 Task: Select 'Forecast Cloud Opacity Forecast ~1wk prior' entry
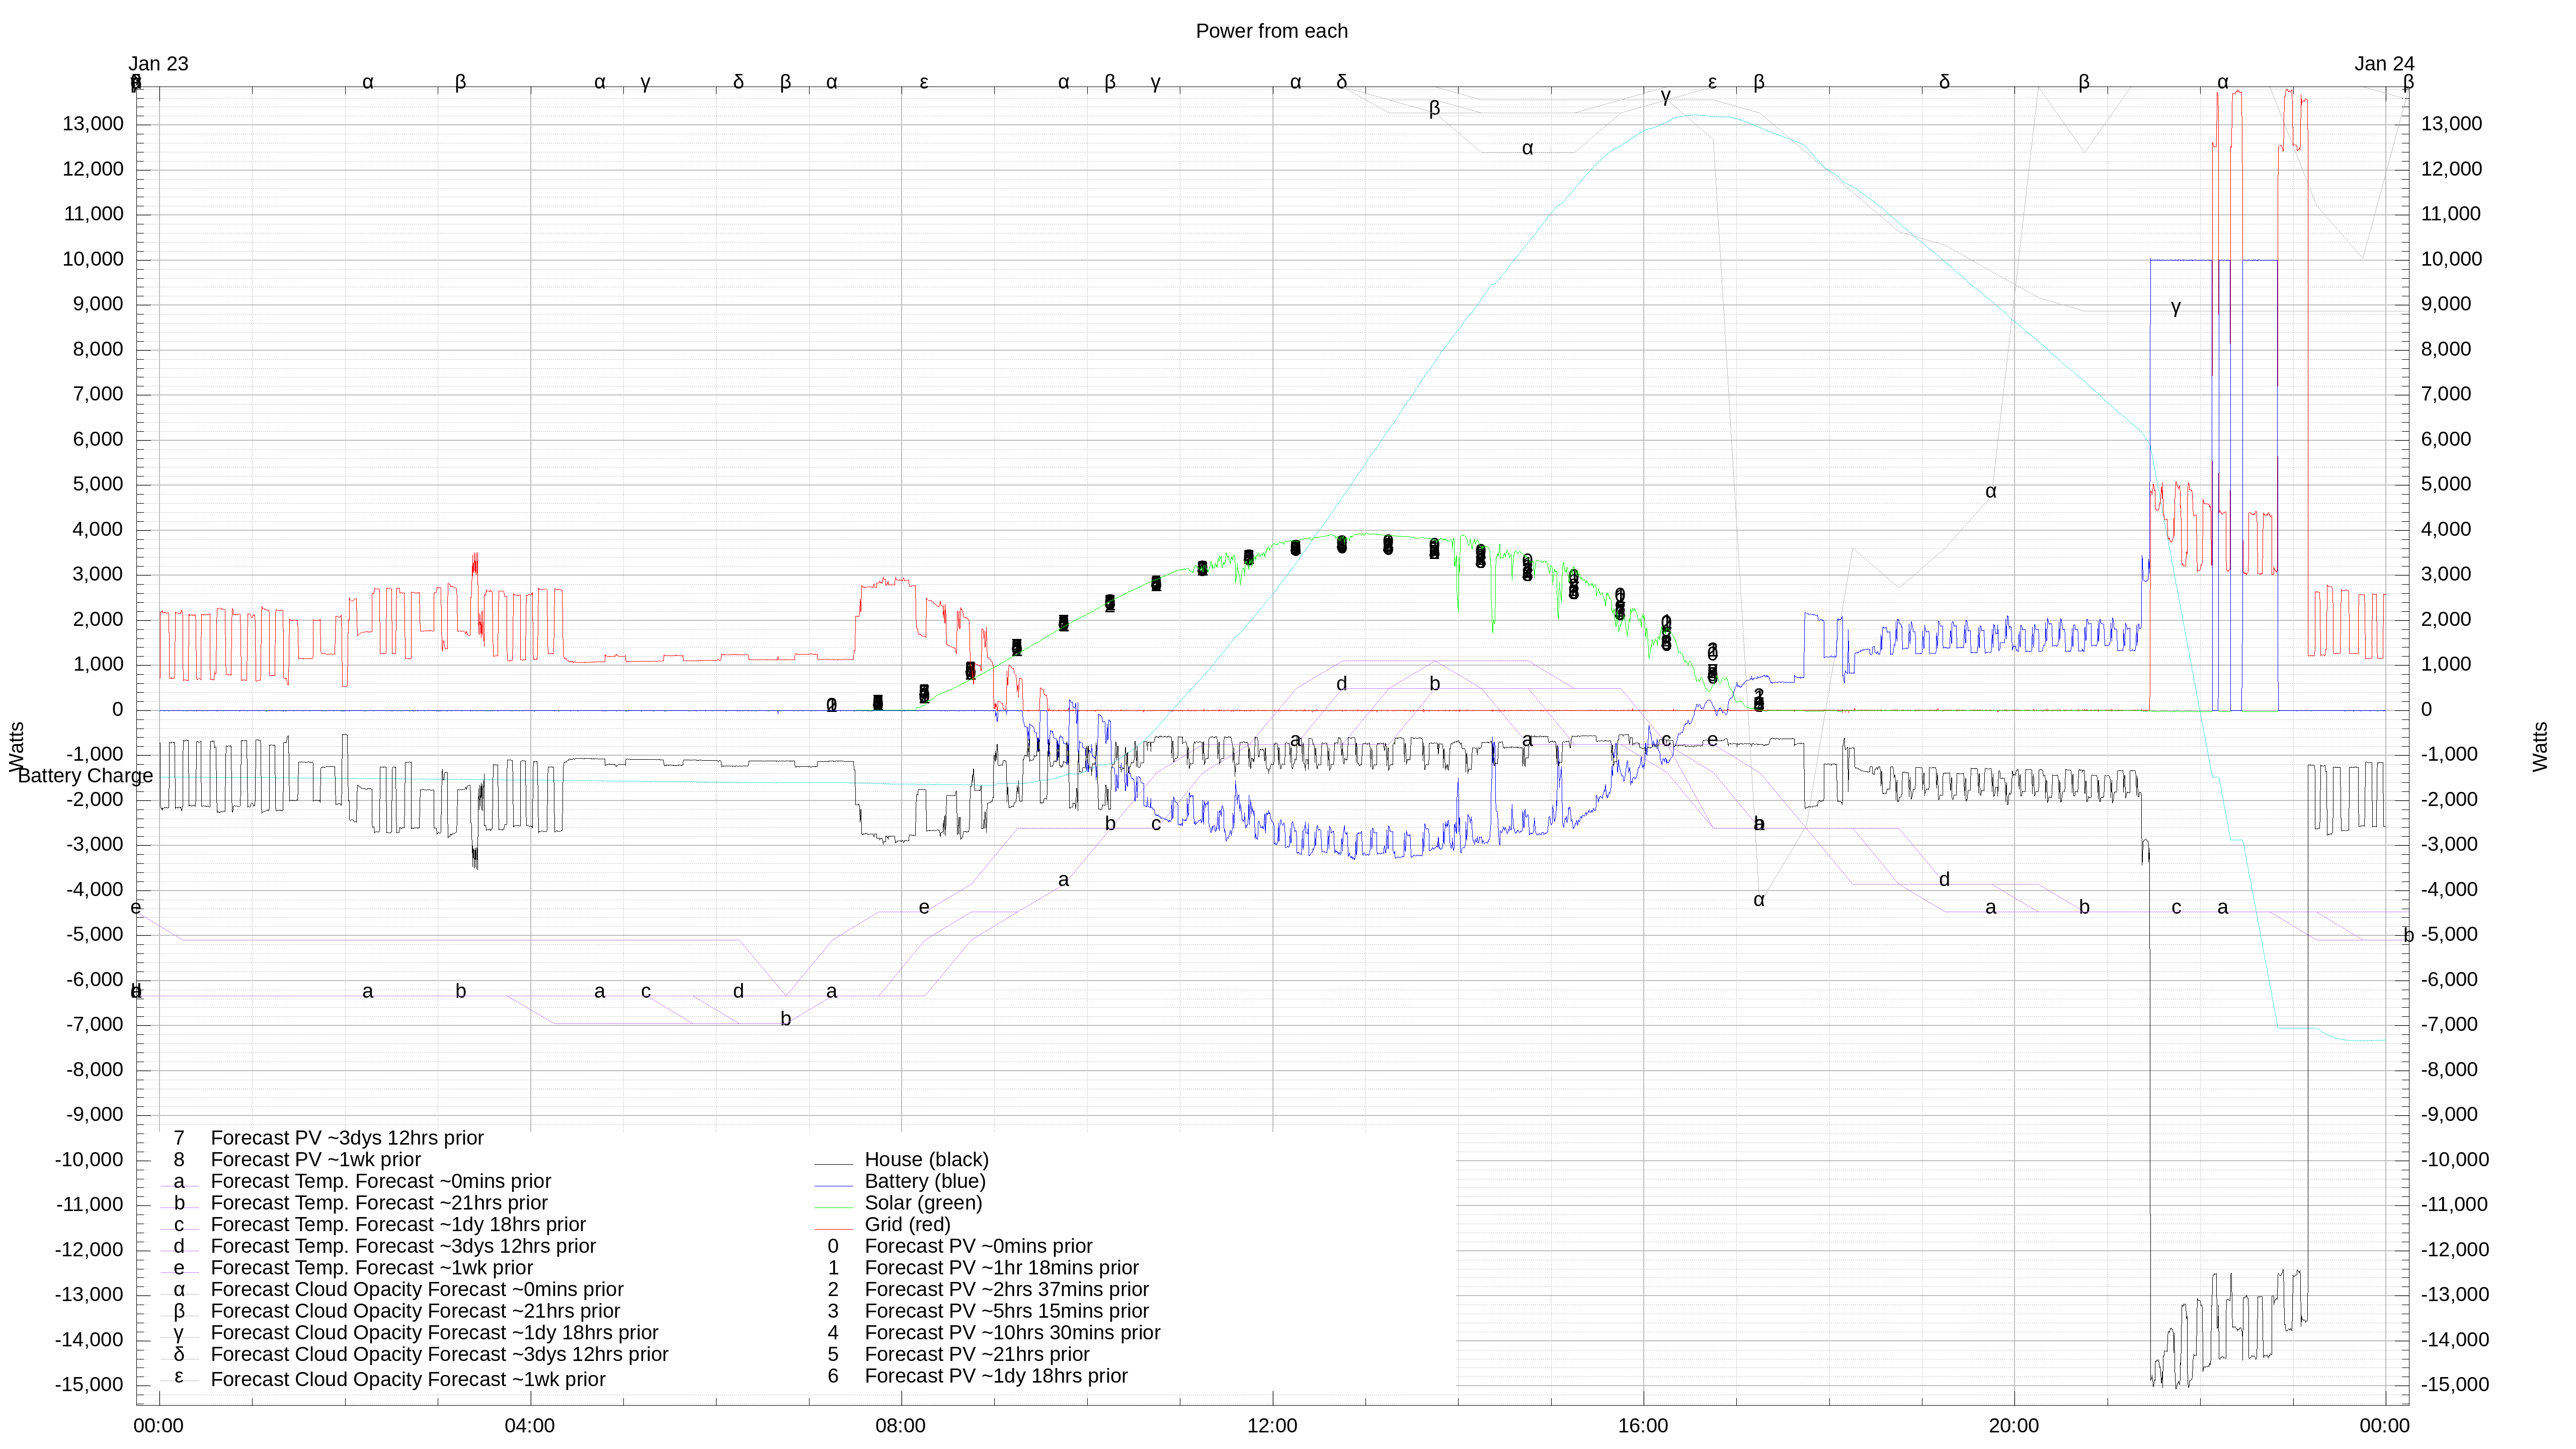(x=407, y=1379)
